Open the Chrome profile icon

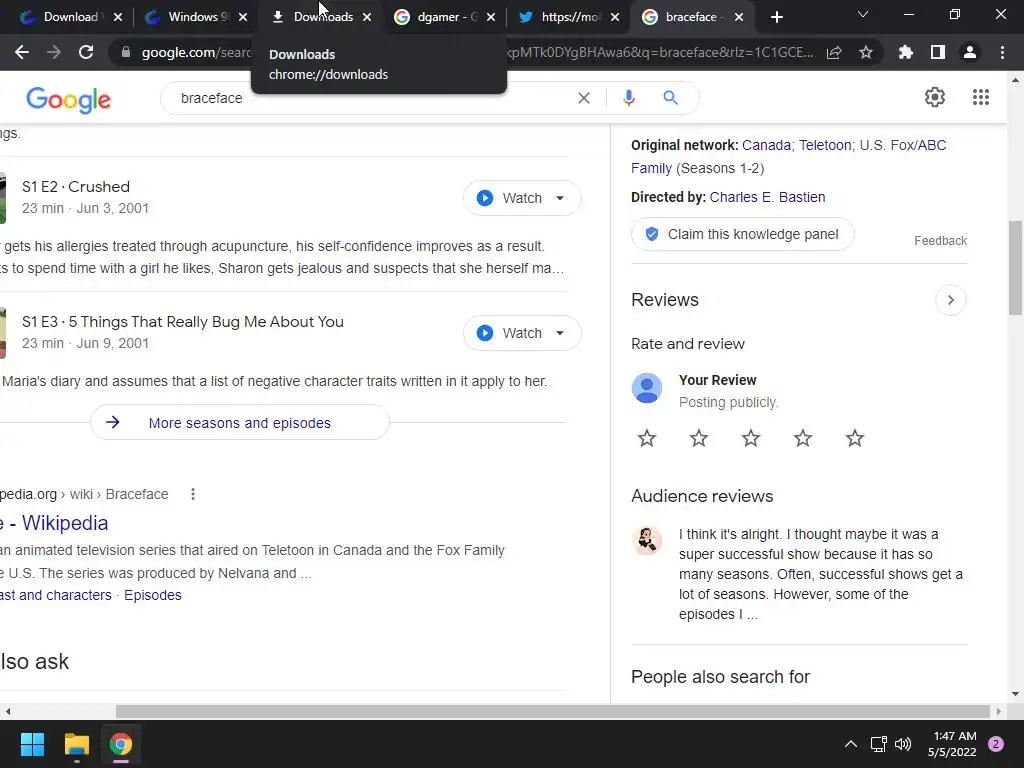click(970, 52)
